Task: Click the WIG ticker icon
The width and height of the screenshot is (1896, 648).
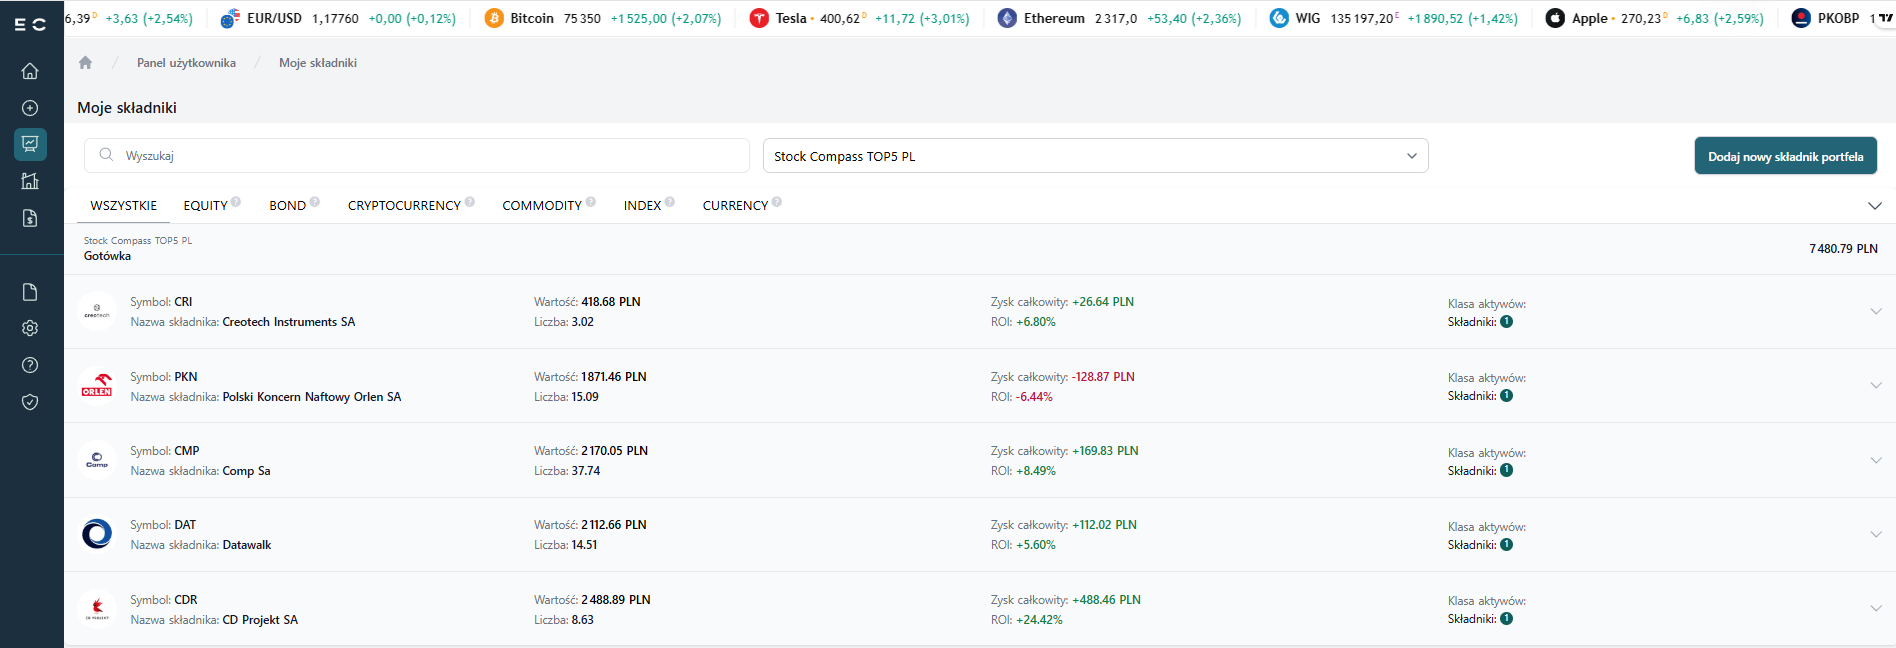Action: pos(1279,18)
